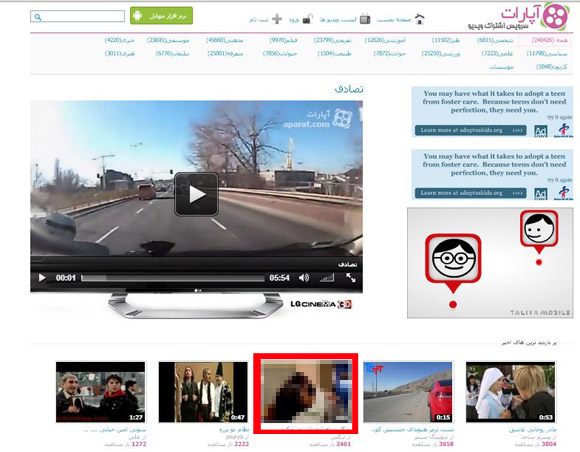Image resolution: width=580 pixels, height=452 pixels.
Task: Open the sports category (25250)
Action: pos(441,54)
